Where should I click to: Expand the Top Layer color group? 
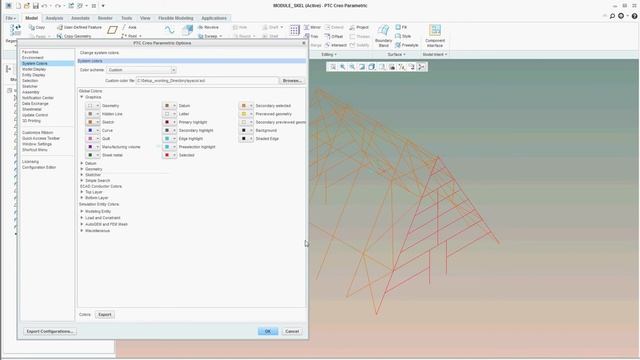point(82,192)
